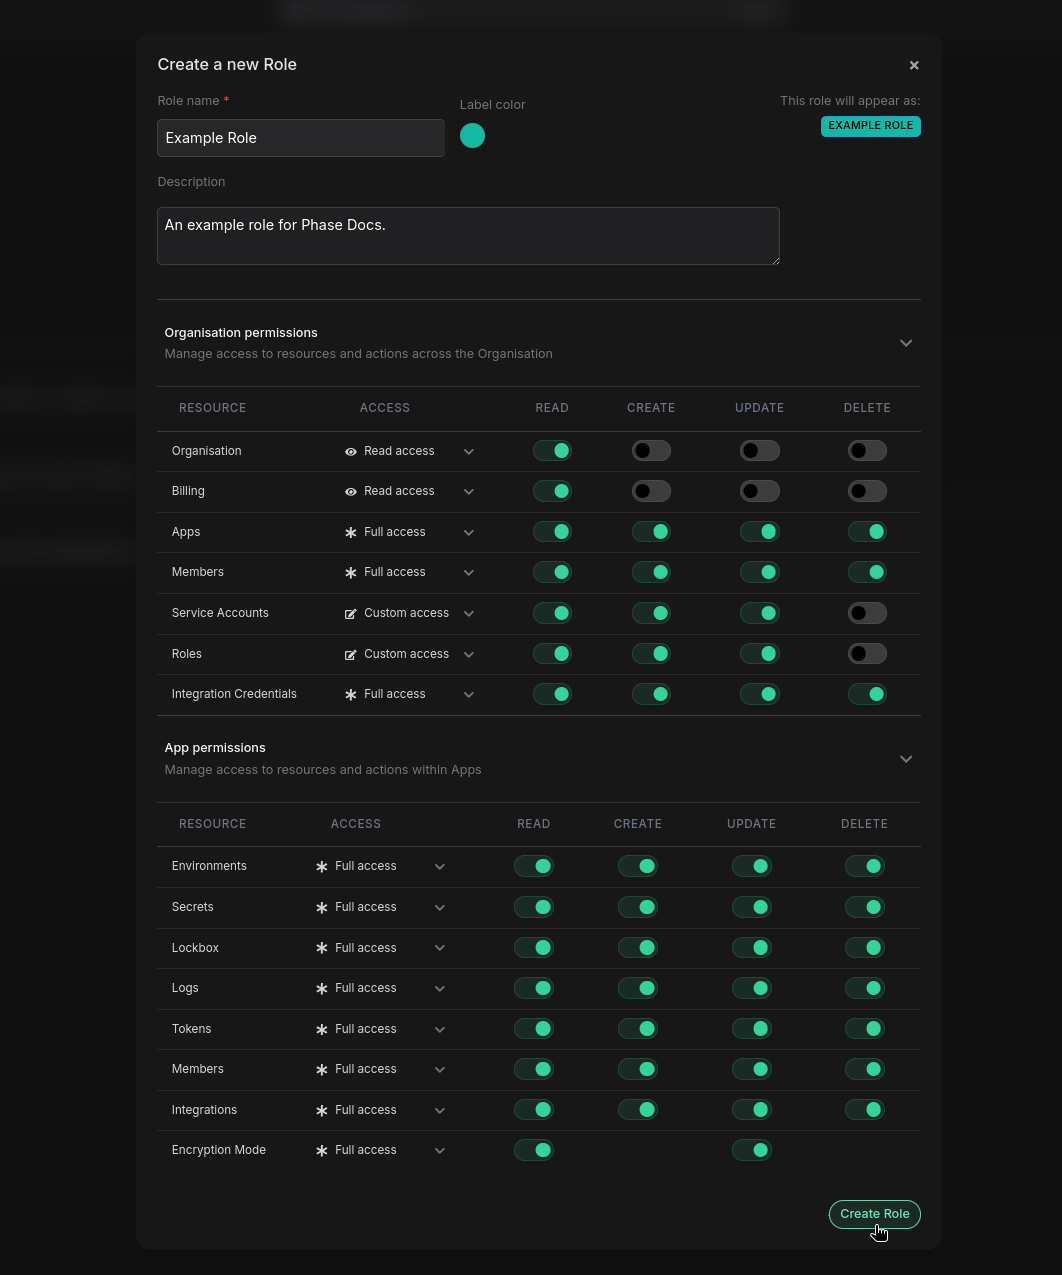Click the eye icon beside Billing Read access

point(351,492)
